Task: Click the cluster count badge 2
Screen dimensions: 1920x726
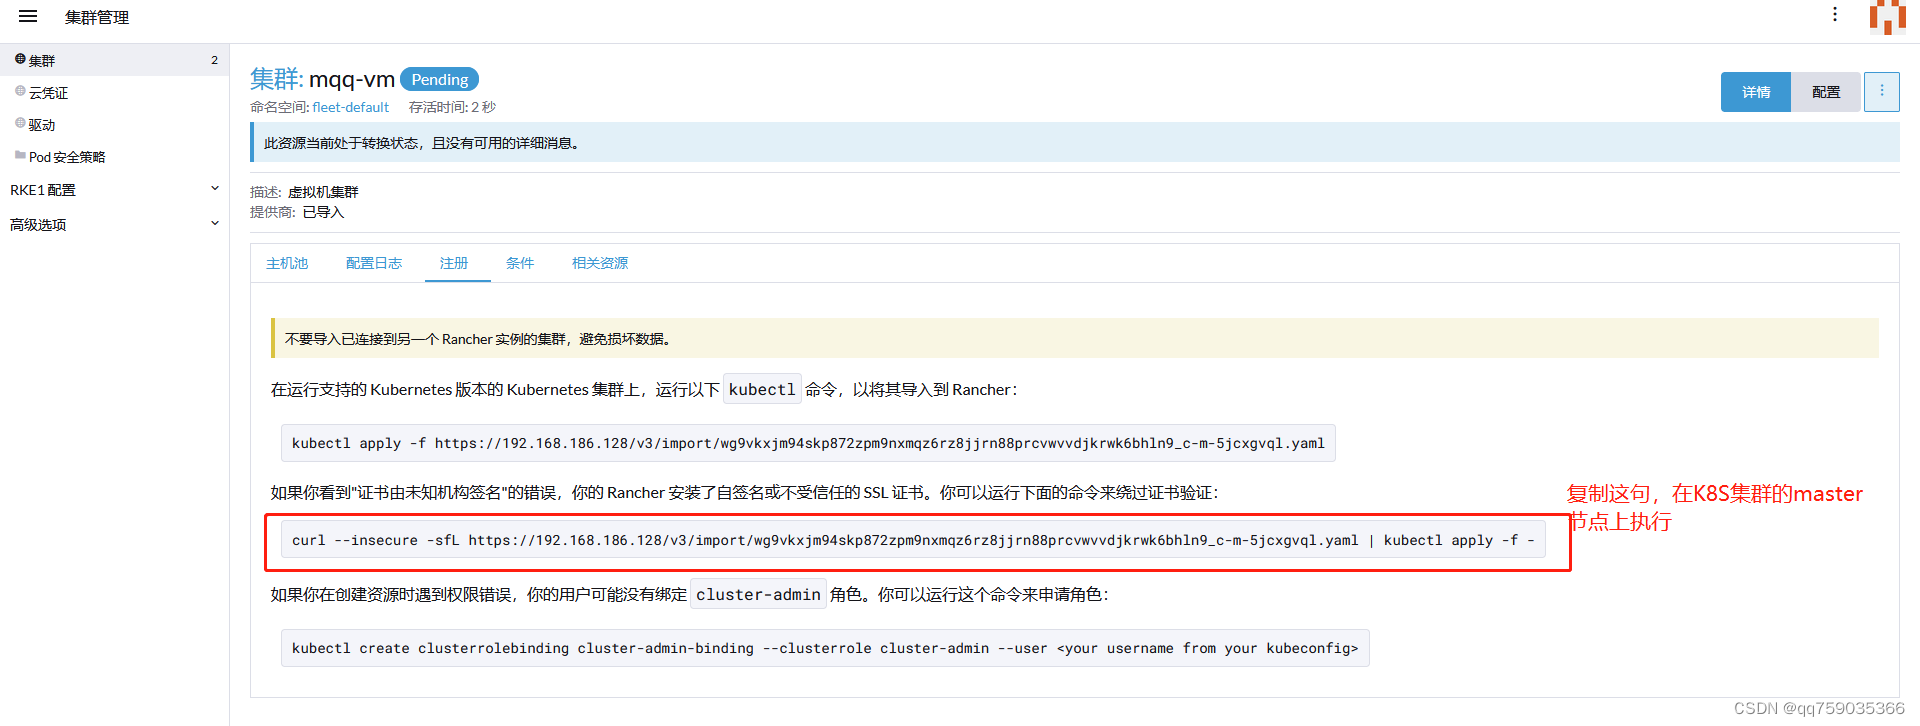Action: pyautogui.click(x=214, y=60)
